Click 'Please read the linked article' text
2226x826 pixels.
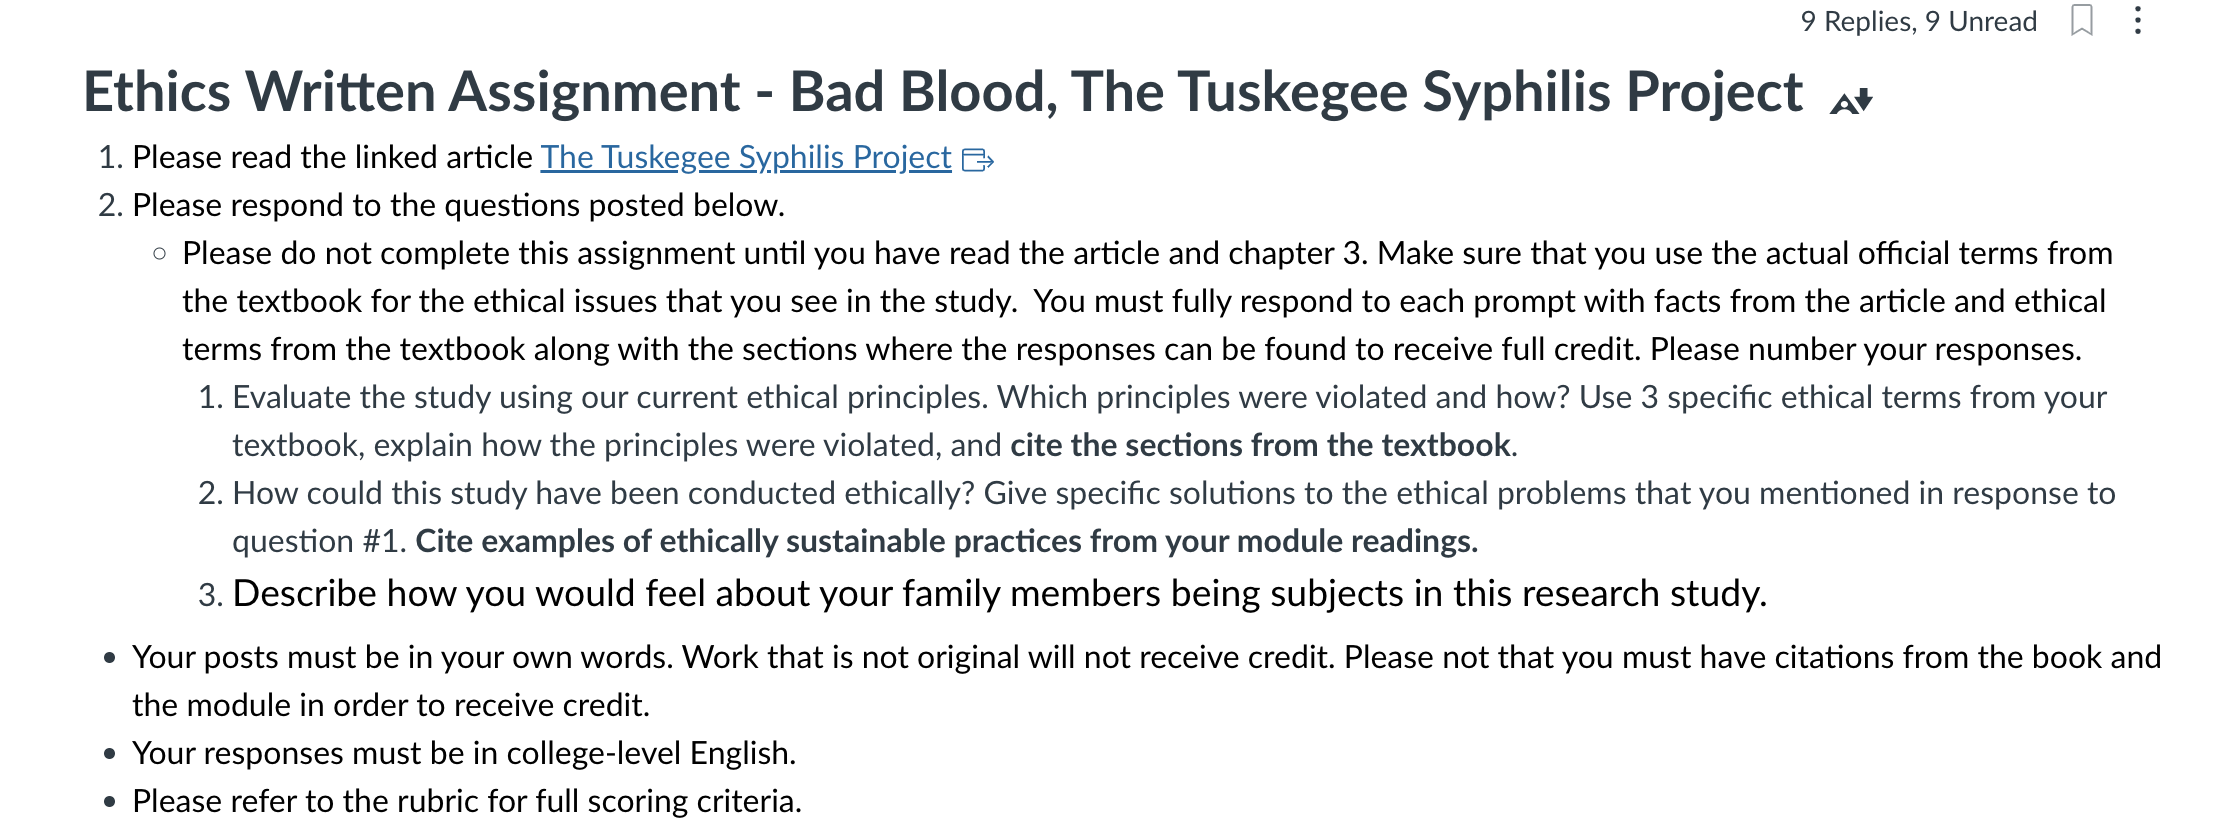pos(332,157)
